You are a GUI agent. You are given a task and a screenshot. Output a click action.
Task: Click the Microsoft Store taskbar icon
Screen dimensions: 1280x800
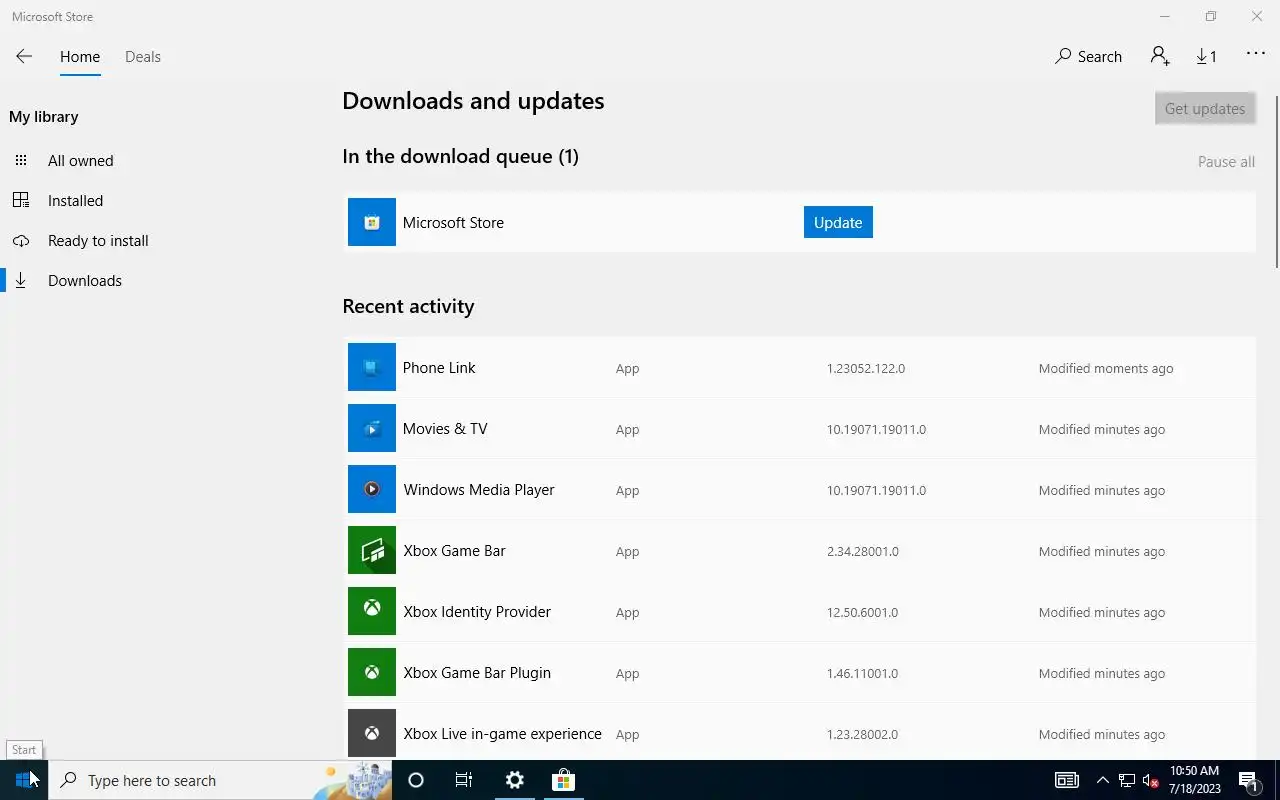pos(563,780)
